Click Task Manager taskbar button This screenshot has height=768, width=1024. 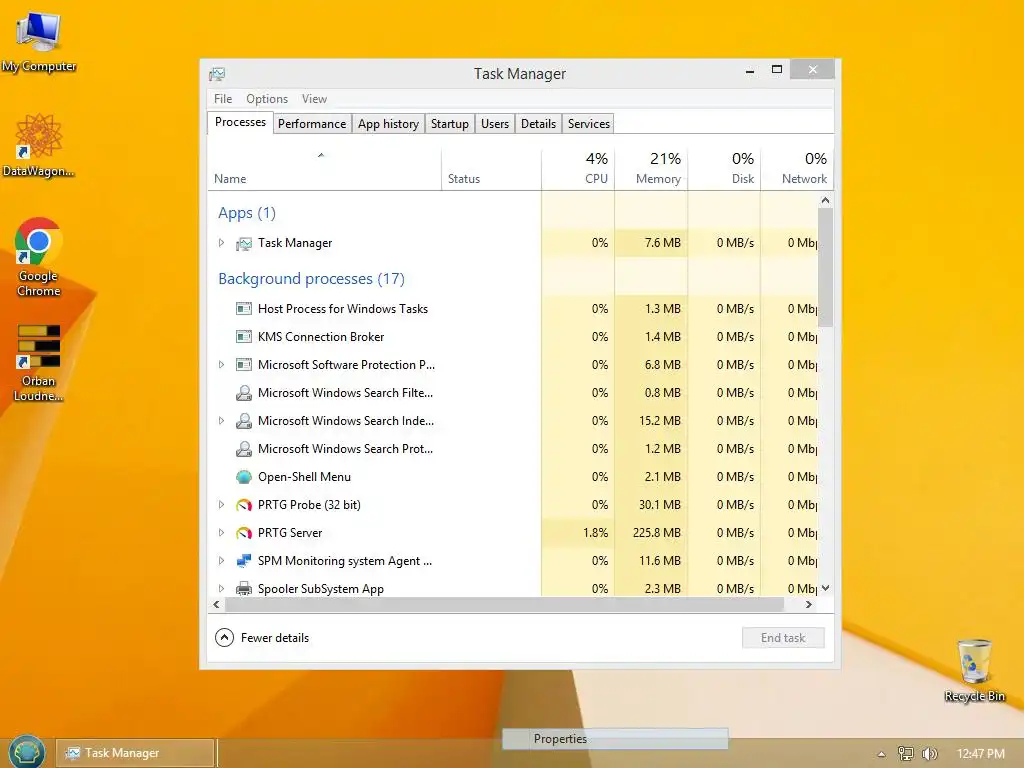135,753
